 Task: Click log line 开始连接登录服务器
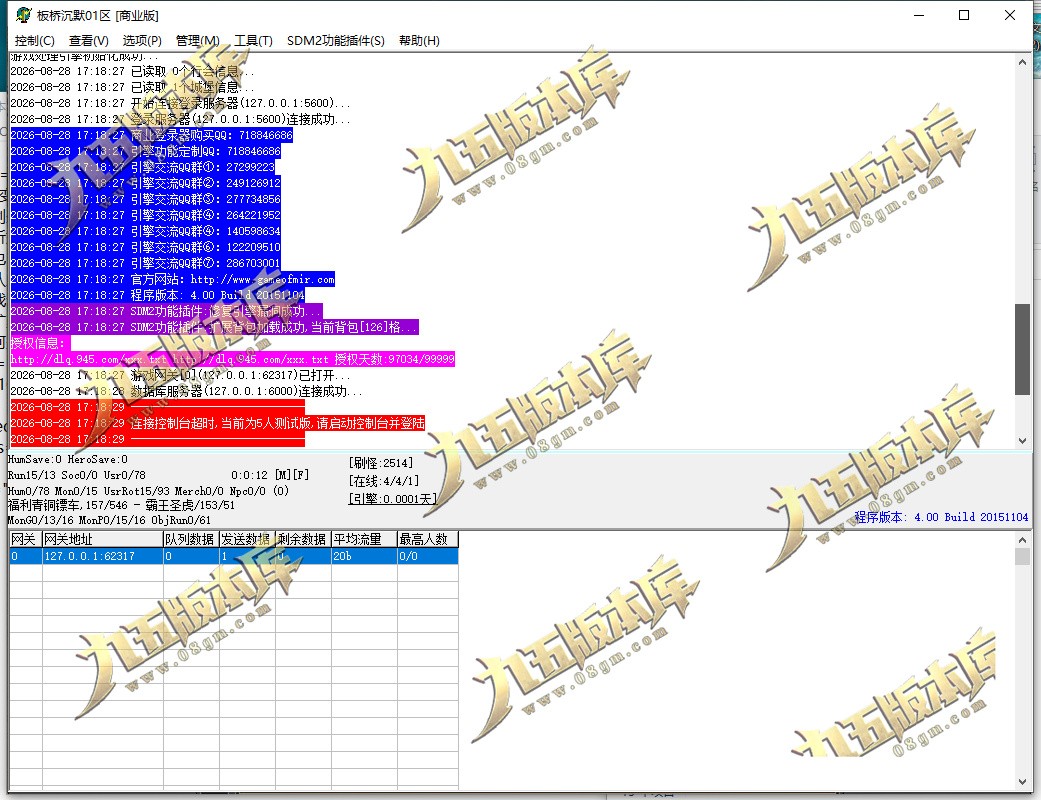pos(181,104)
